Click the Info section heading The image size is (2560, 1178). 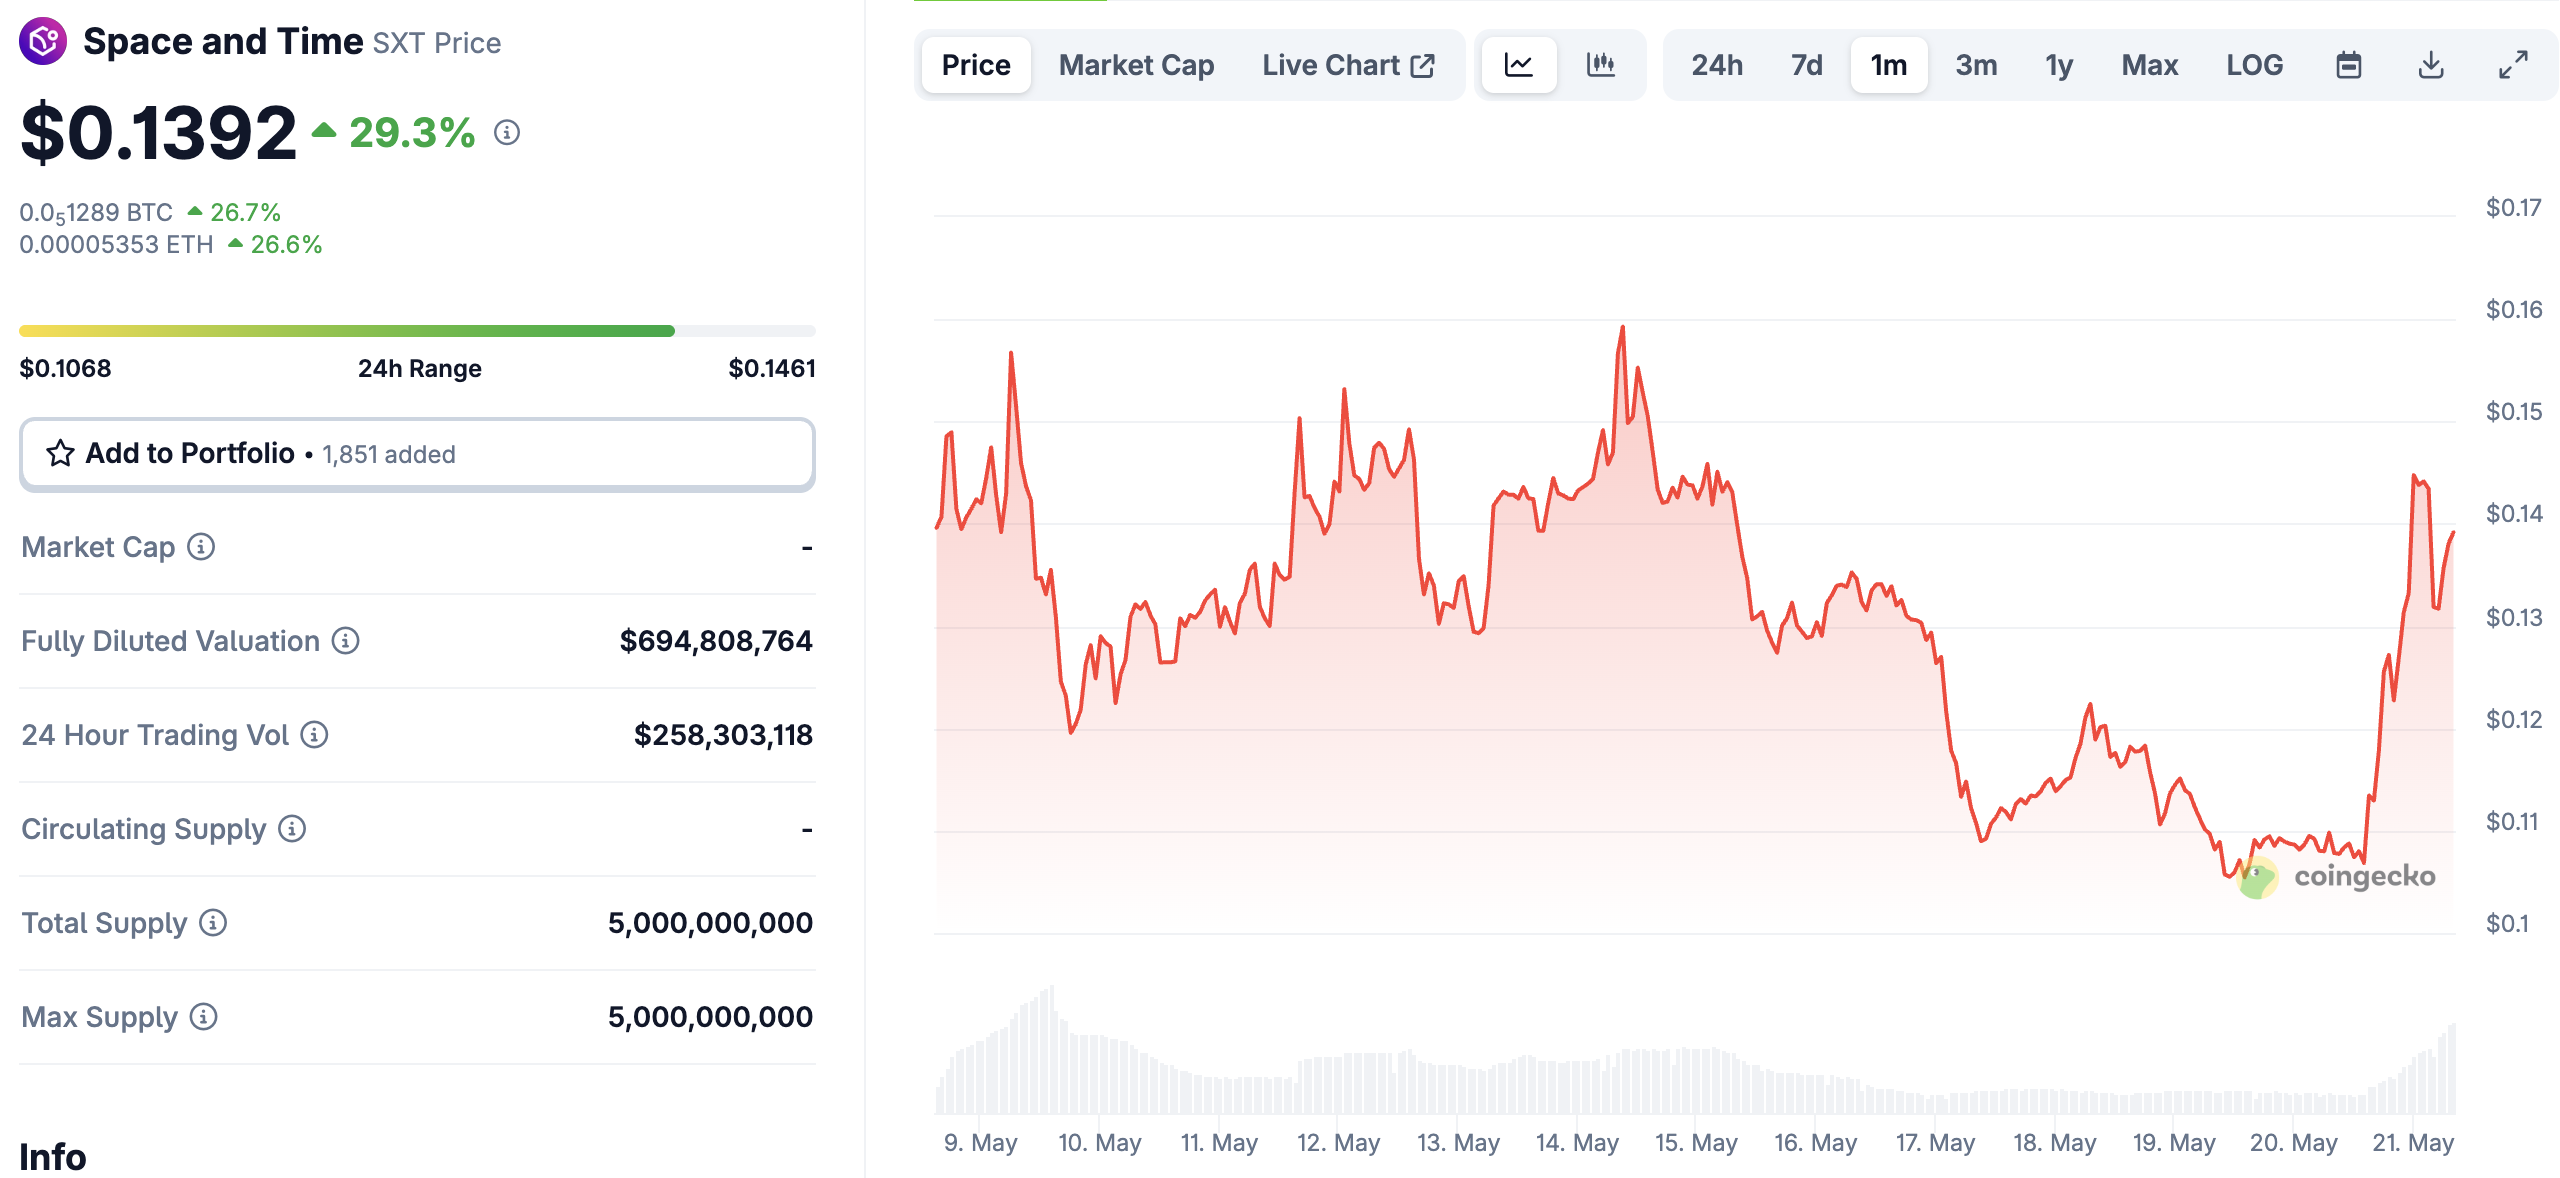pos(53,1157)
